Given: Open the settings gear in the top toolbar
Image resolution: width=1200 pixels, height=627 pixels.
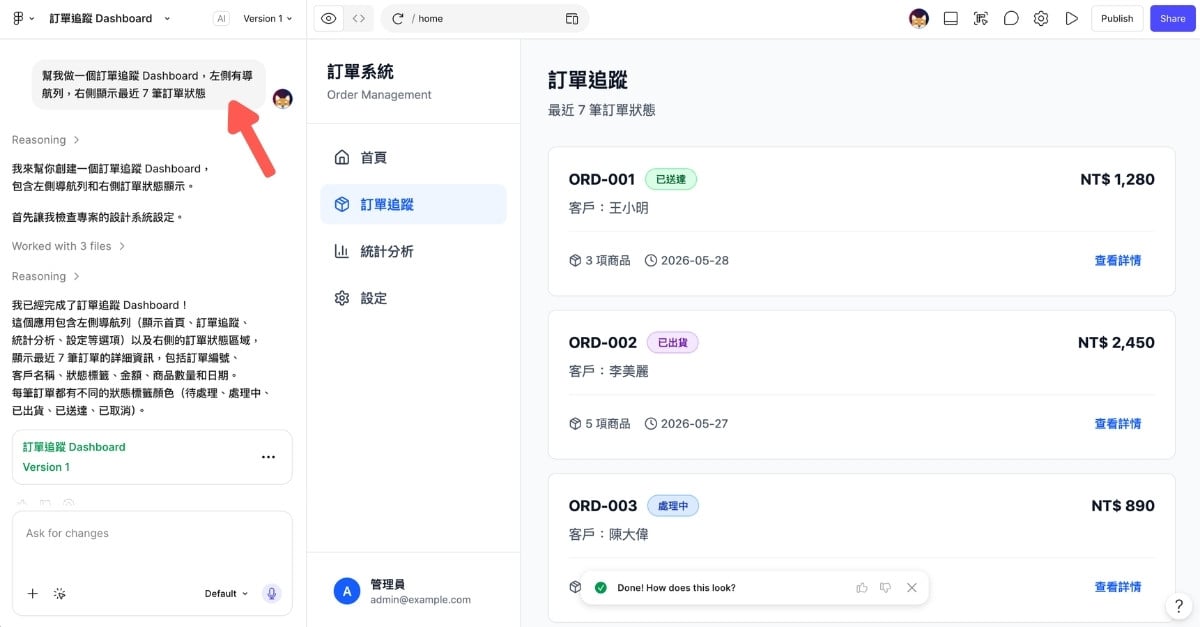Looking at the screenshot, I should point(1041,18).
